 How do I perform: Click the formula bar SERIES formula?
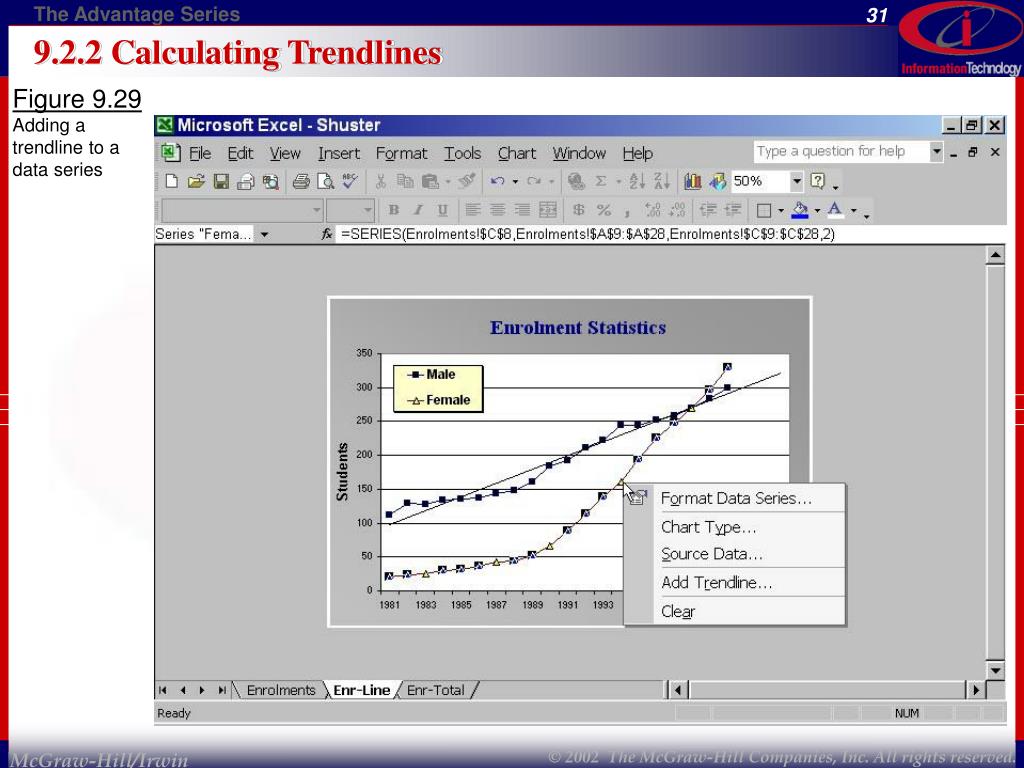[588, 234]
